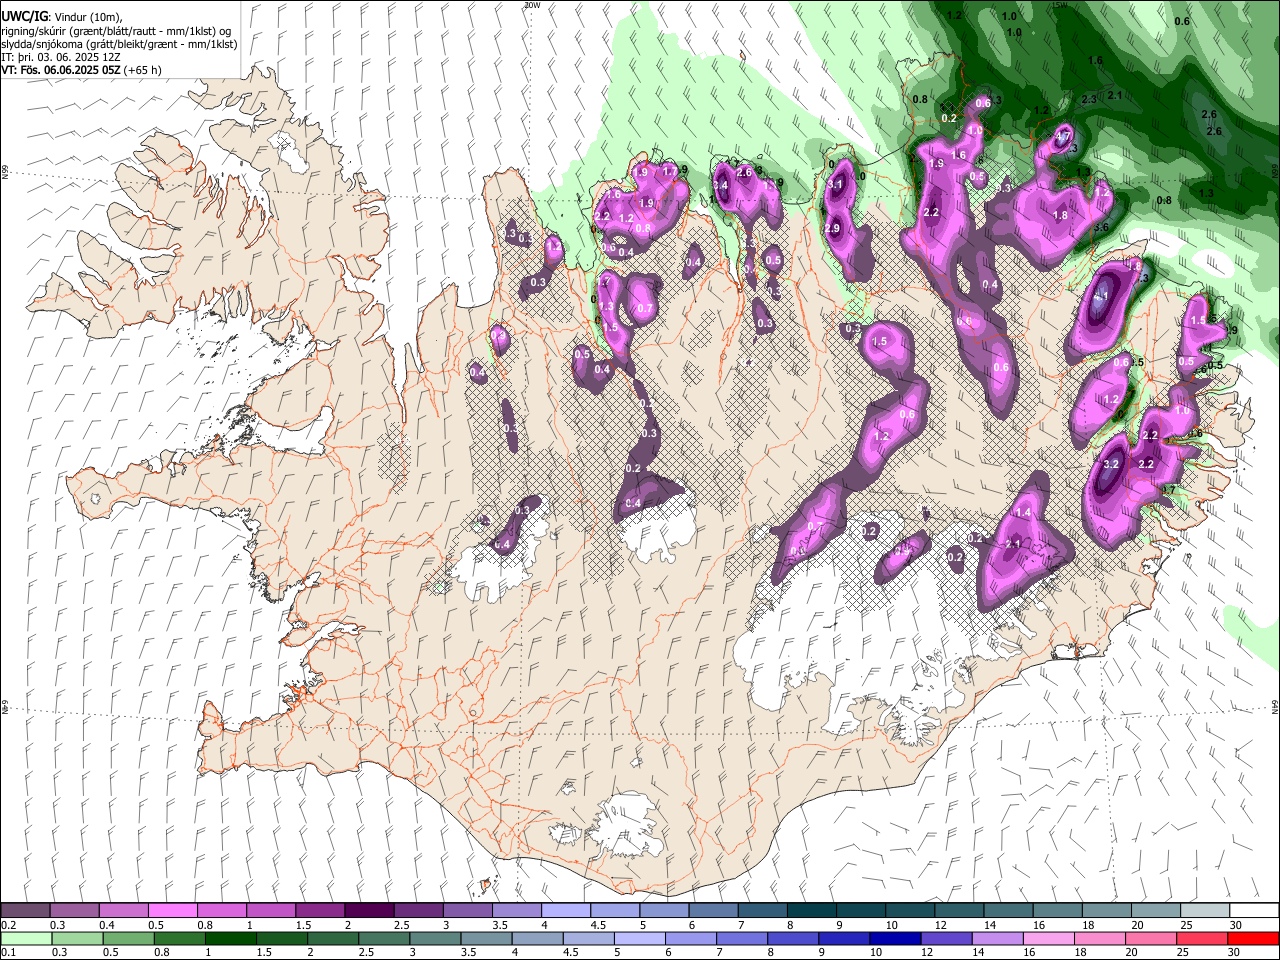Screen dimensions: 1280x960
Task: Pick the pale grey 25 mm snow swatch
Action: point(1205,911)
